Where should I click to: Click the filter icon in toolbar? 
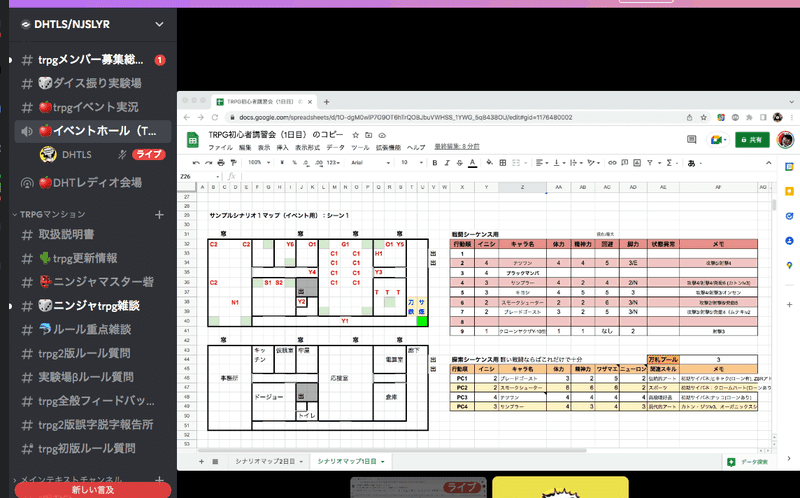click(652, 163)
